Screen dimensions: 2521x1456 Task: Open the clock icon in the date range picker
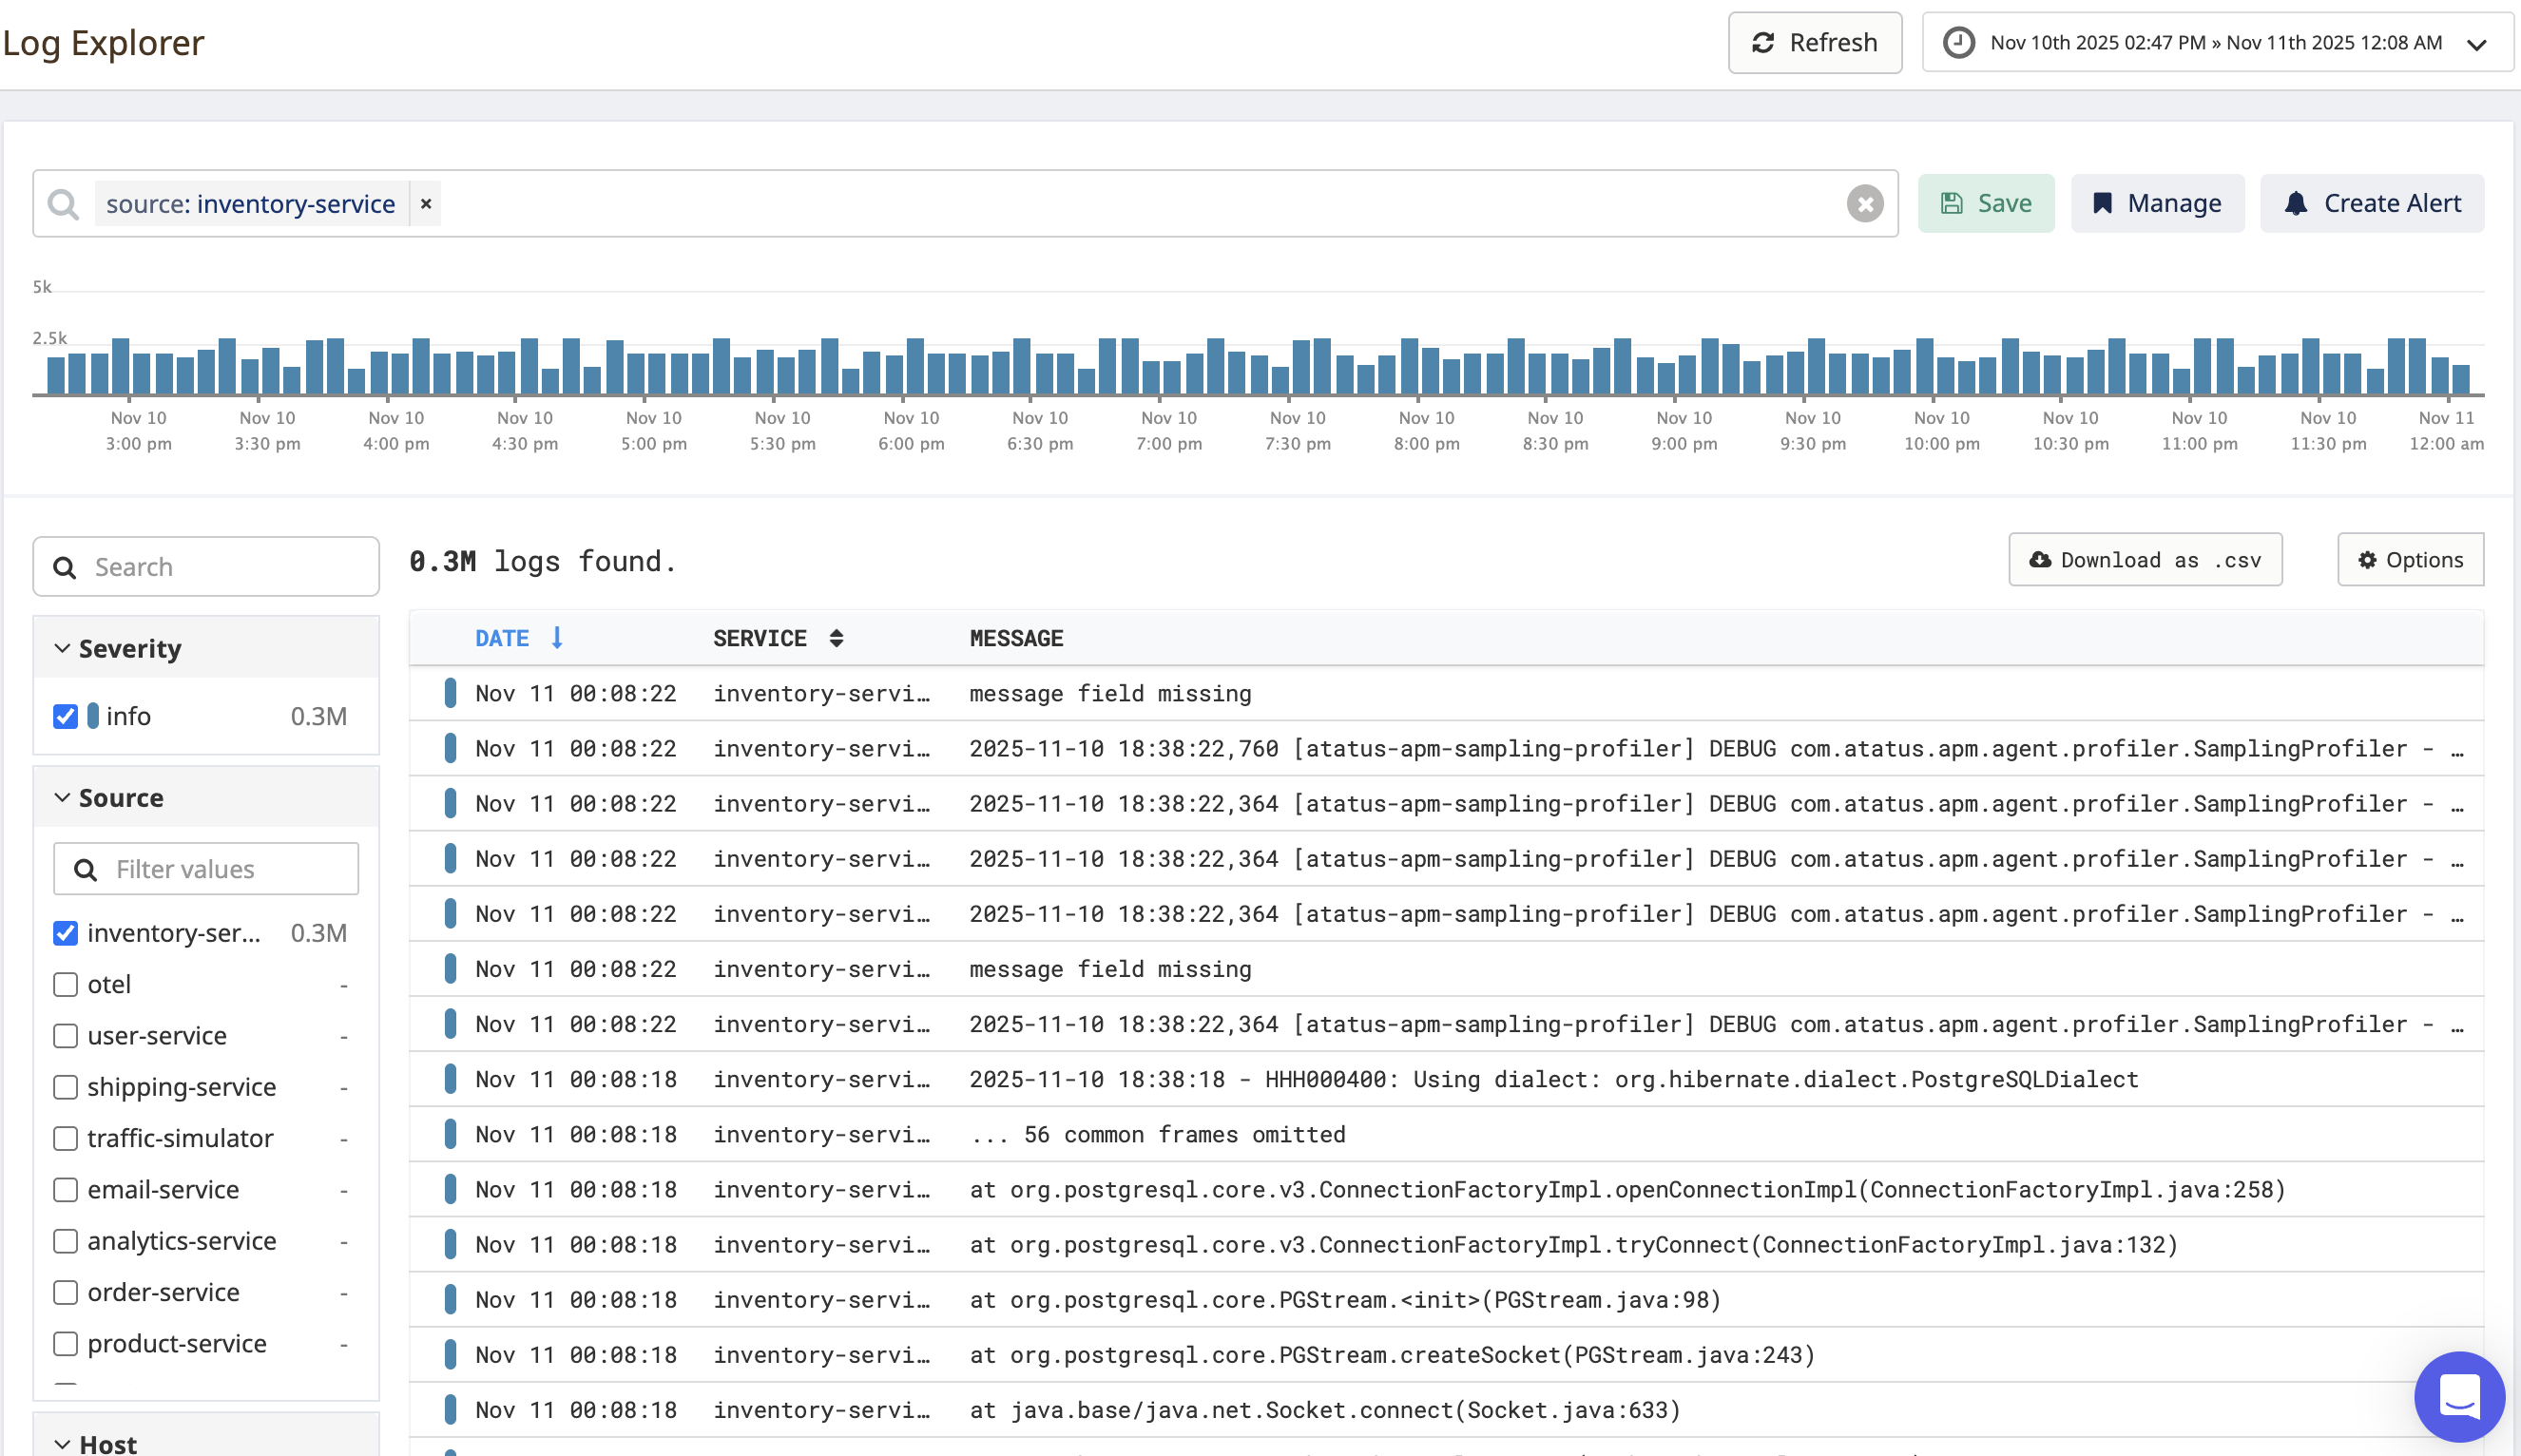(x=1958, y=42)
